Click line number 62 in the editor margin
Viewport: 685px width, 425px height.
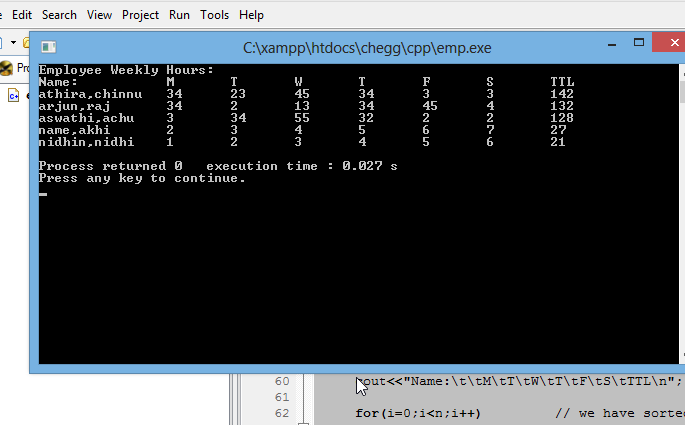[282, 413]
